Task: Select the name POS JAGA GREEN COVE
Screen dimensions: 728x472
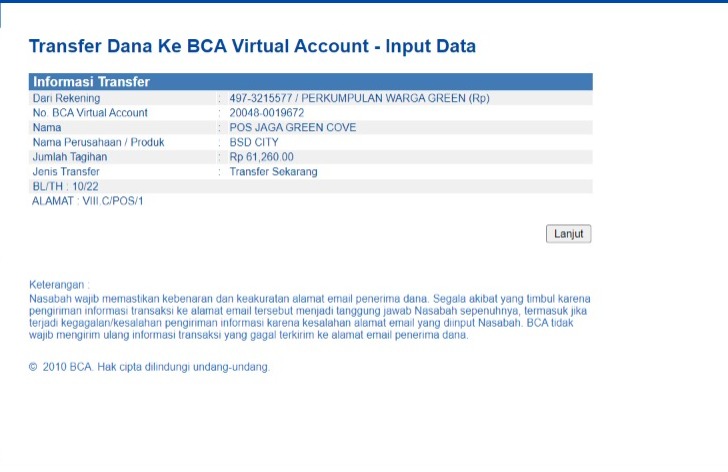Action: point(292,127)
